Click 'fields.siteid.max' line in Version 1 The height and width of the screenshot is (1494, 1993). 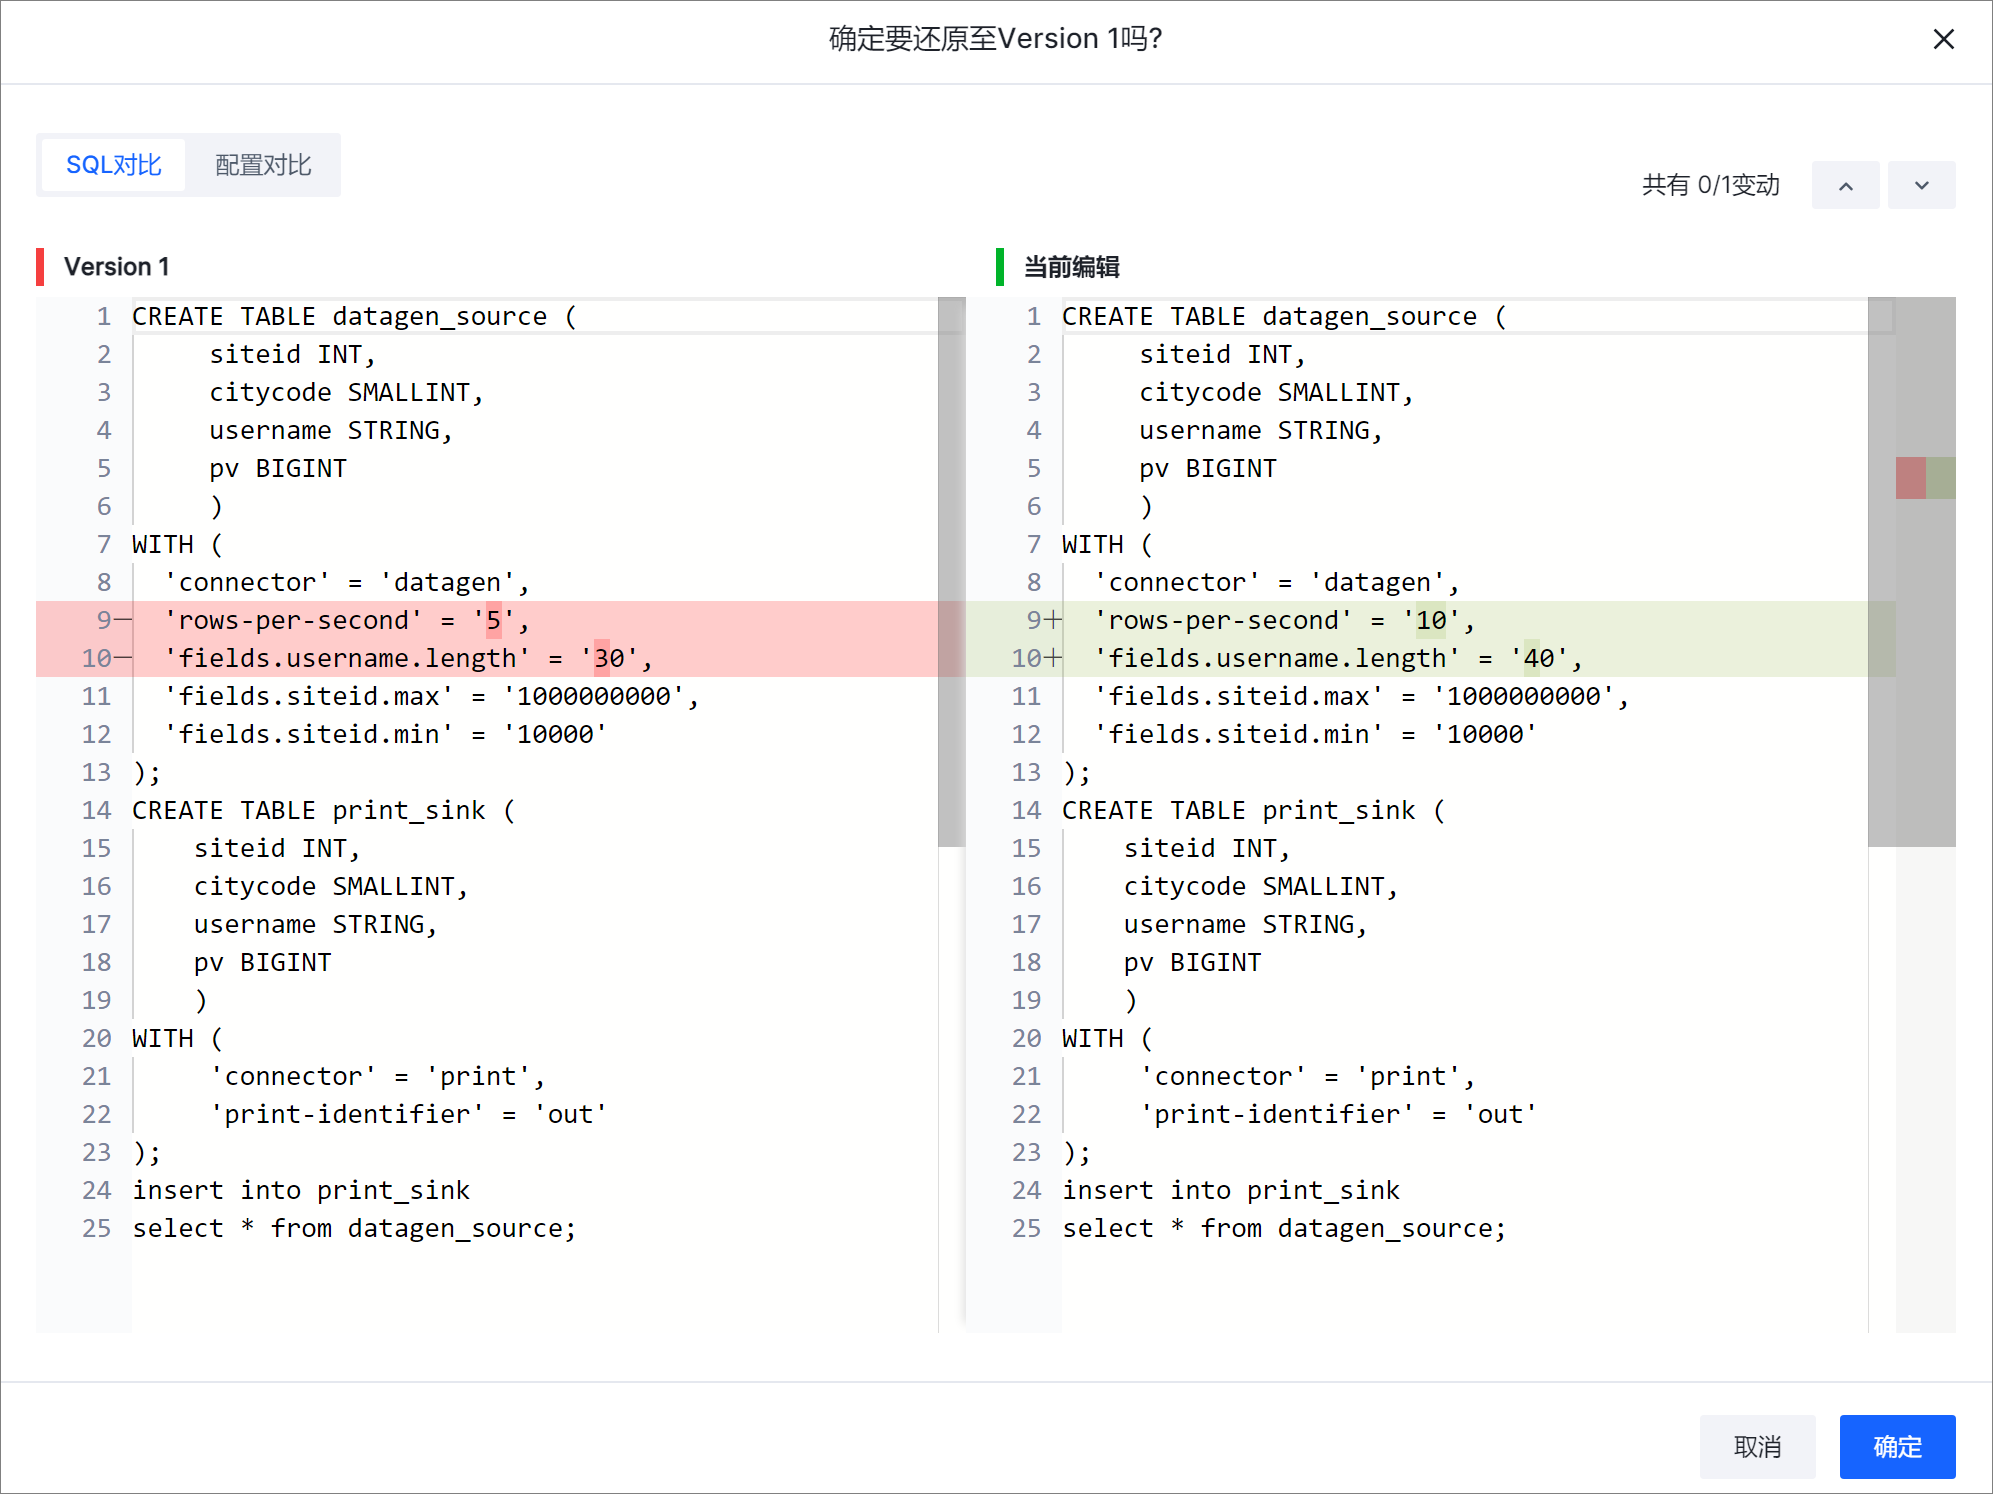(x=431, y=696)
